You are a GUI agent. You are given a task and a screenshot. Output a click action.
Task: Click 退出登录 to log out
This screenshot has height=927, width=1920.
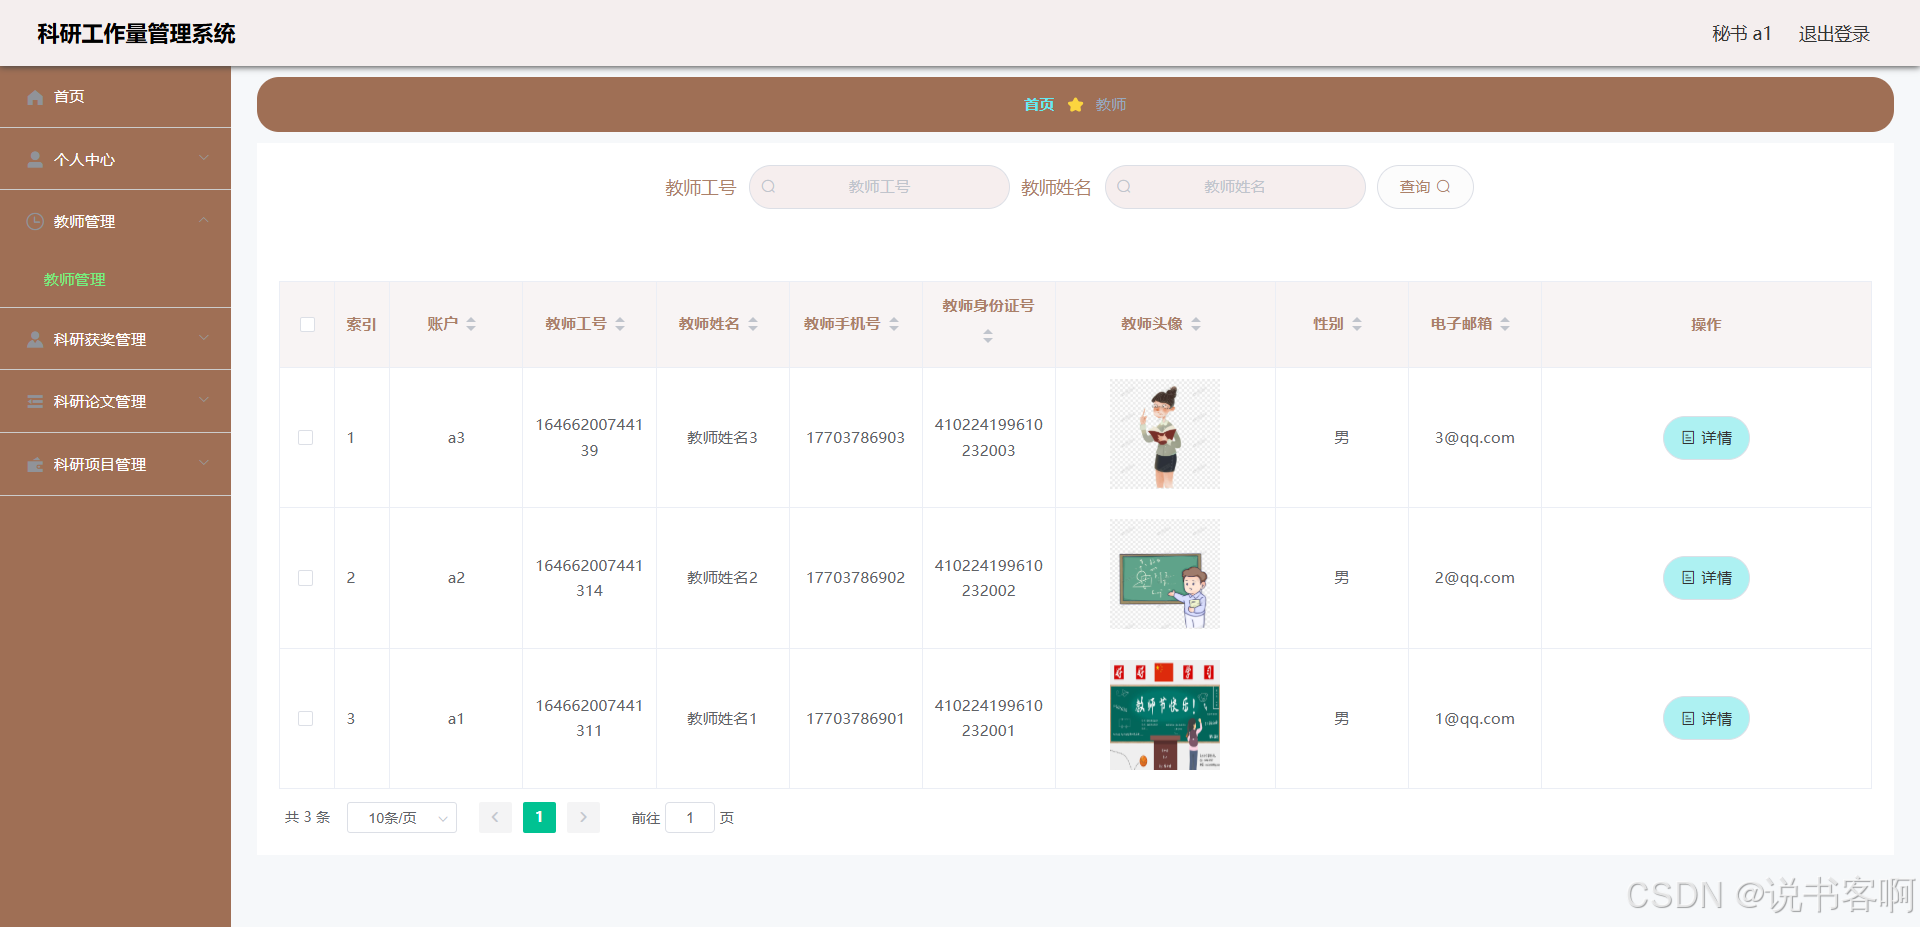[x=1833, y=34]
